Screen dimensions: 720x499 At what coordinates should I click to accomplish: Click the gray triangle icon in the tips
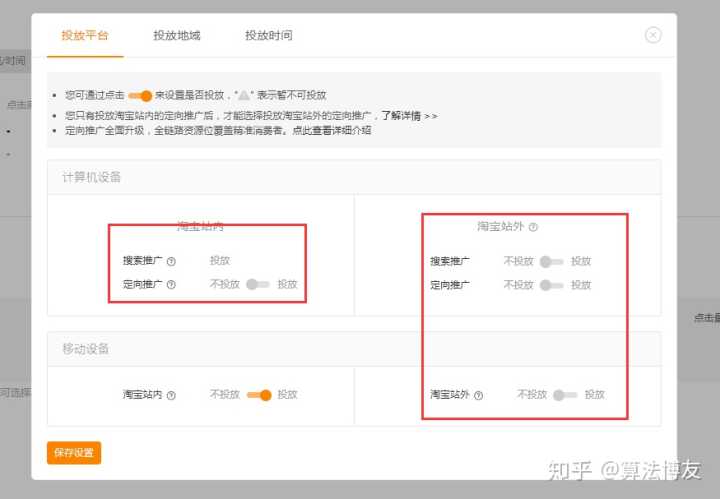[243, 95]
